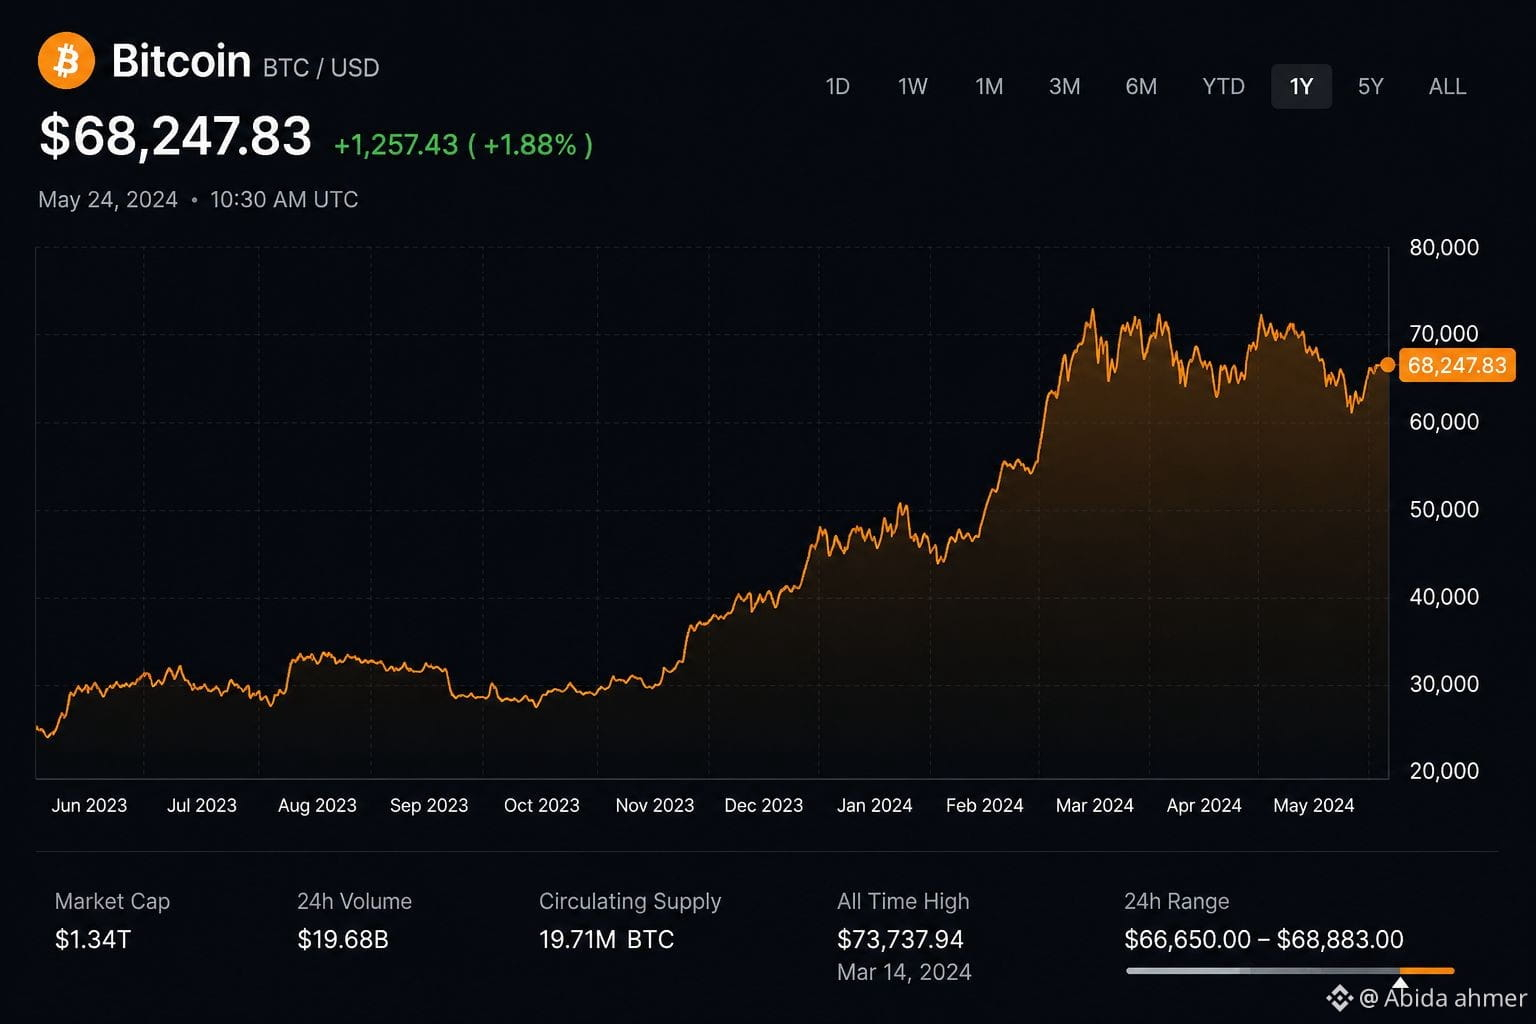This screenshot has height=1024, width=1536.
Task: Show the ALL time range
Action: (1448, 87)
